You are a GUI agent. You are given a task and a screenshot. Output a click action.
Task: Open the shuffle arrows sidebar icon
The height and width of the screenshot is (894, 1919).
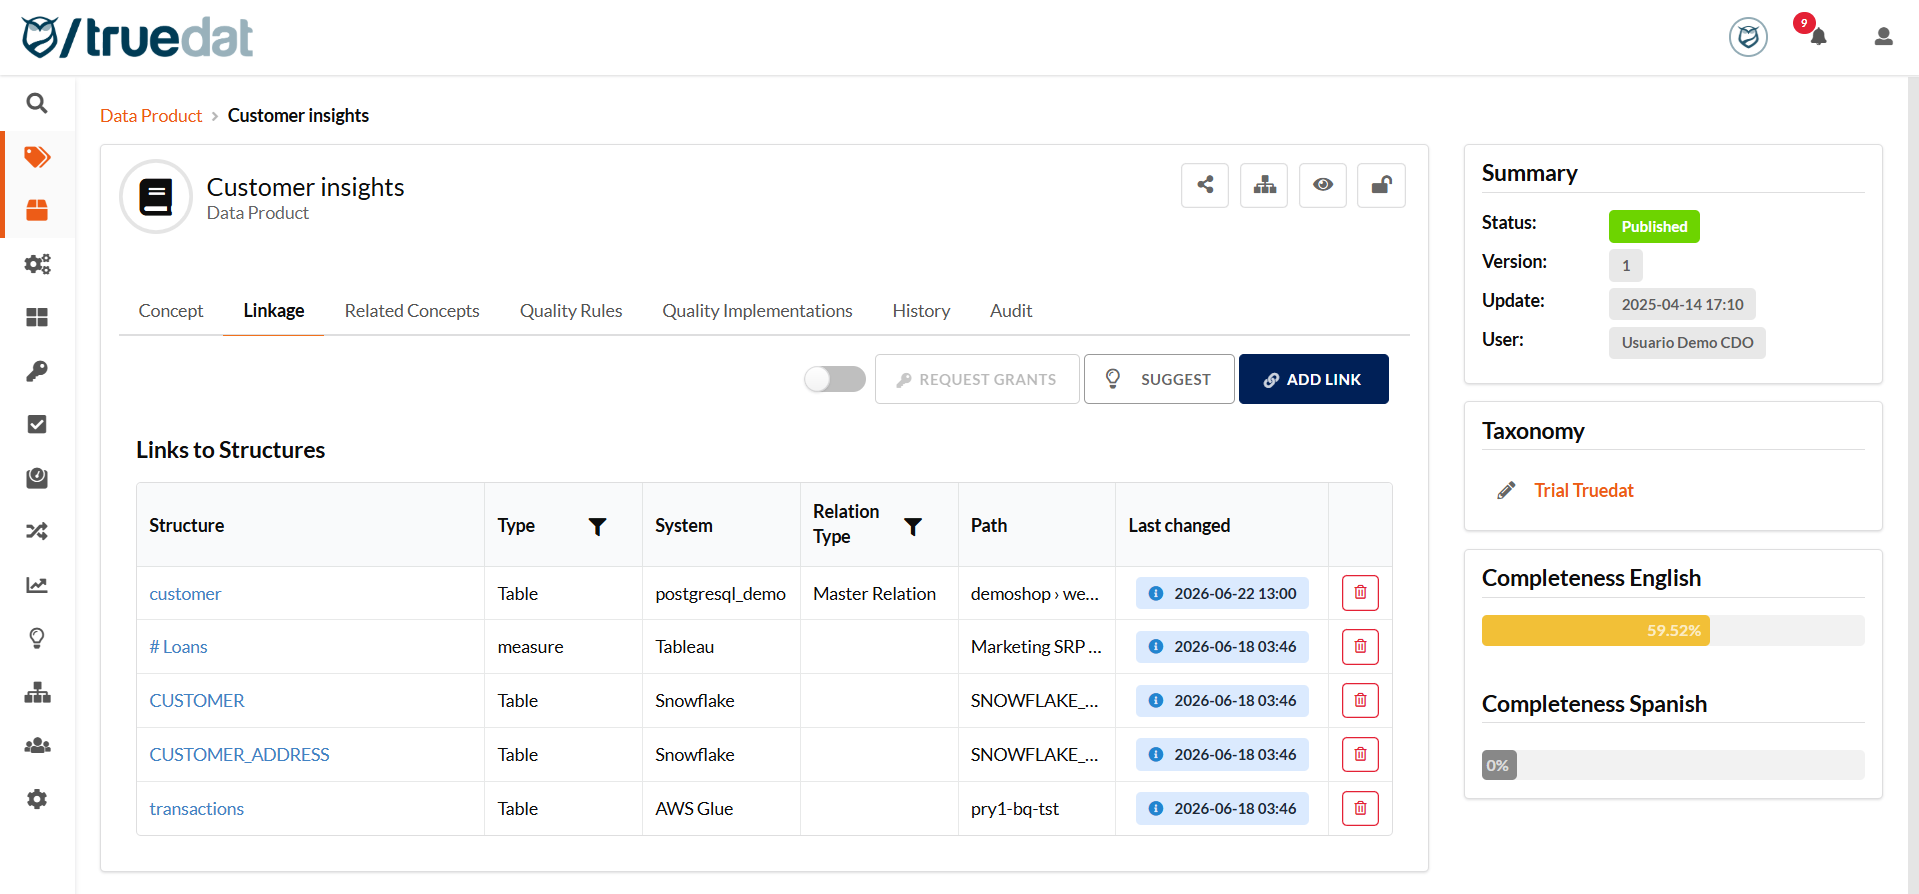37,531
